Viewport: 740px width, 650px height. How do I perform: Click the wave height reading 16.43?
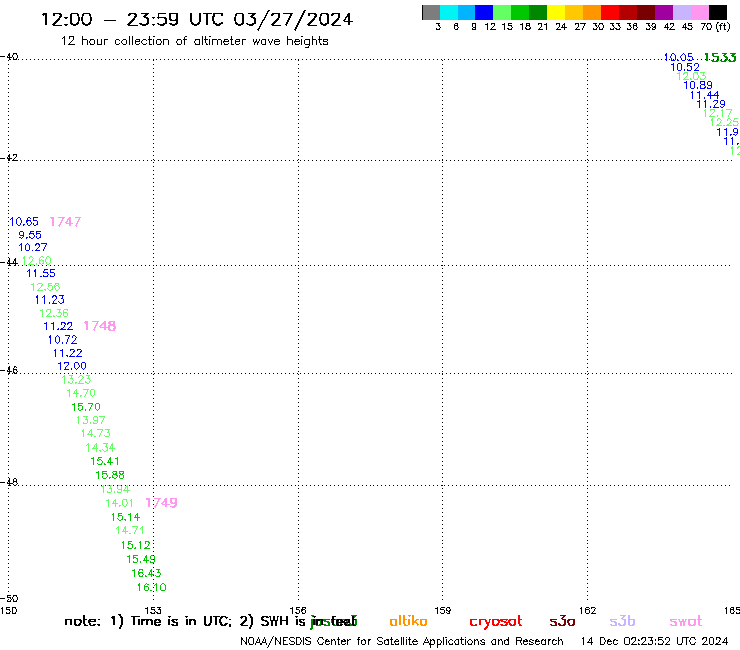(146, 574)
